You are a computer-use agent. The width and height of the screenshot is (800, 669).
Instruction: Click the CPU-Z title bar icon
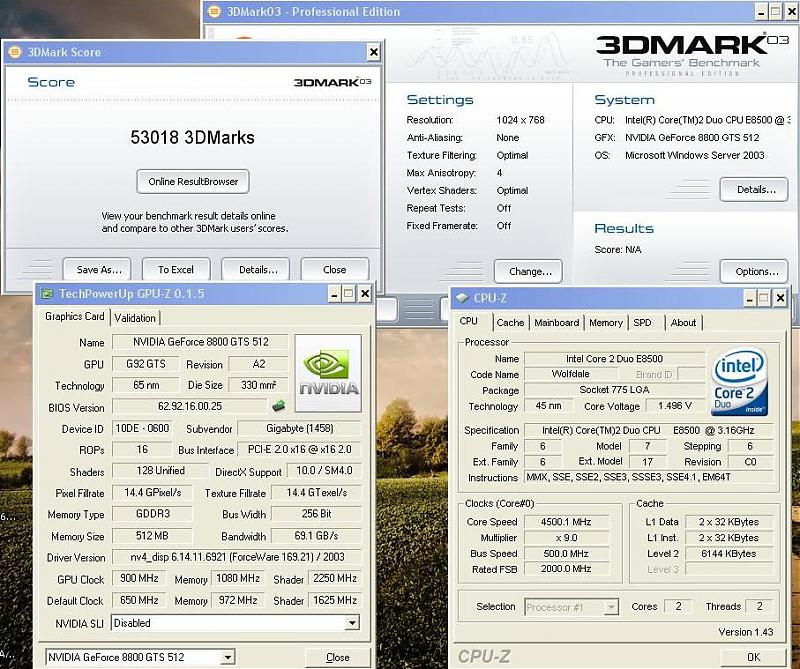tap(462, 298)
